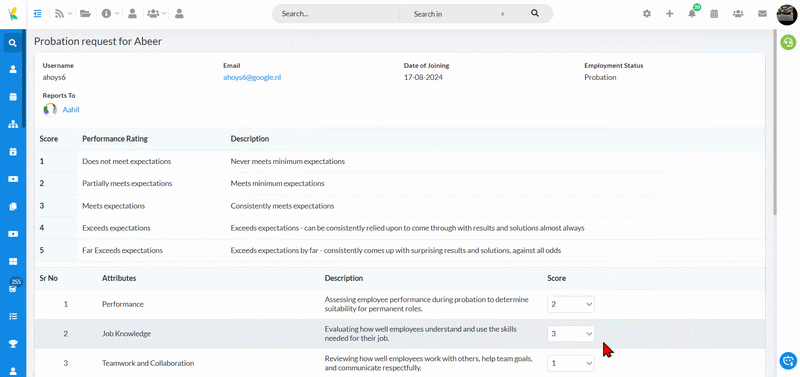The height and width of the screenshot is (377, 800).
Task: Click the page vertical scrollbar
Action: pyautogui.click(x=775, y=122)
